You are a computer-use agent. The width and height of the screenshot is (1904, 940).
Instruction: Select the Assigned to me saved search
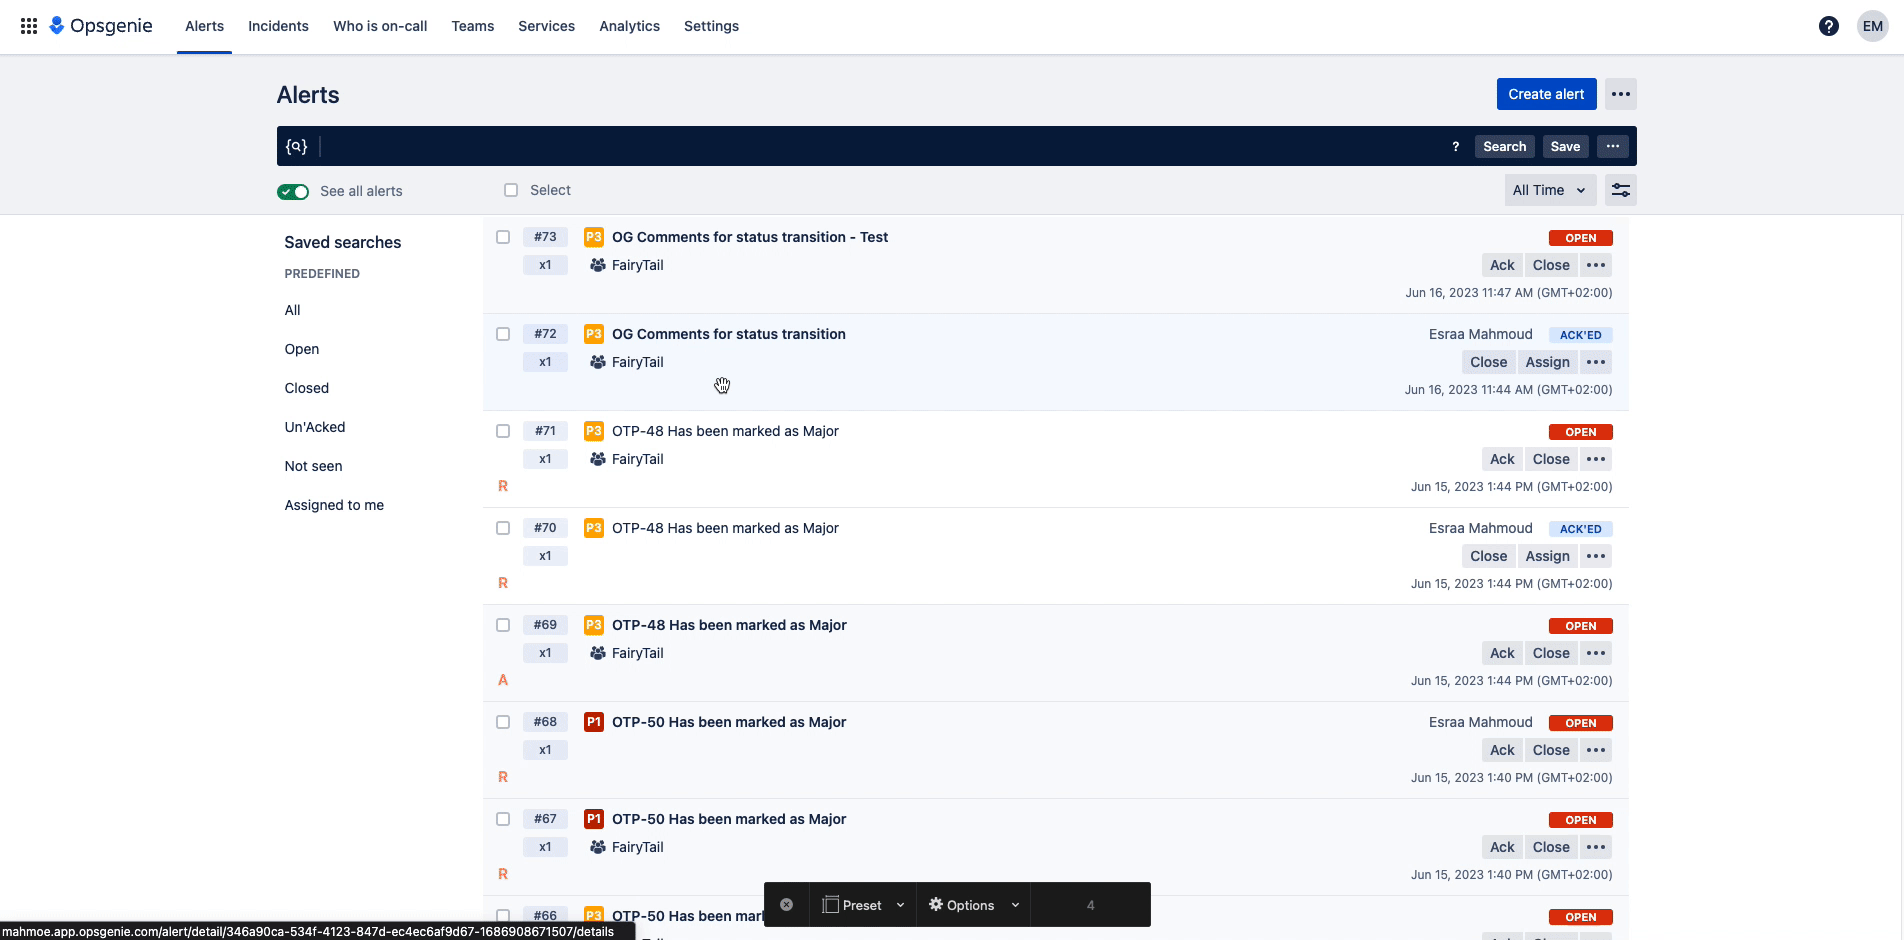[334, 505]
